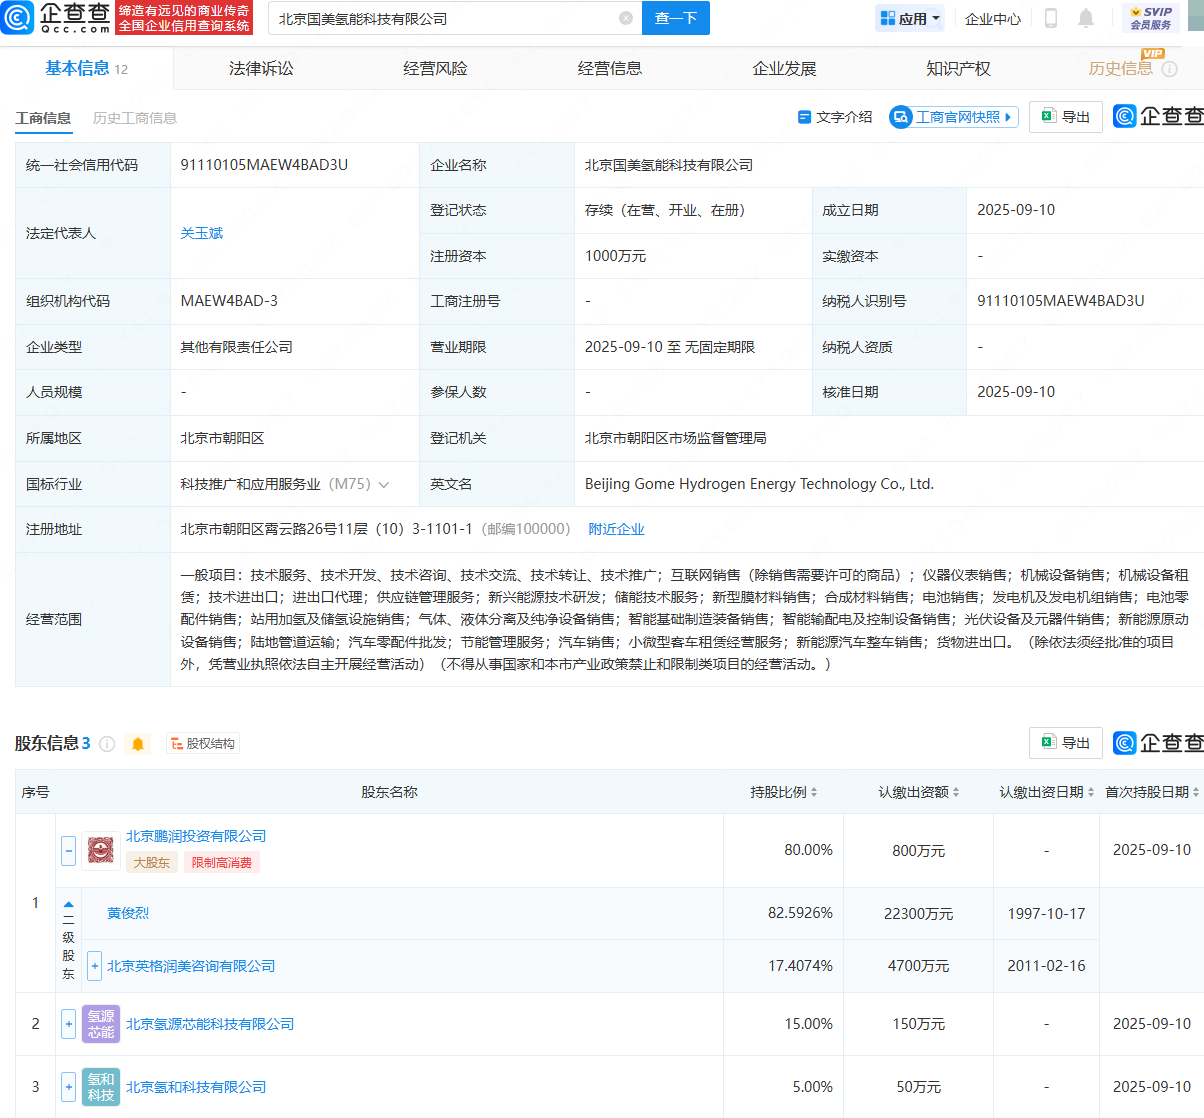The height and width of the screenshot is (1118, 1204).
Task: Expand 北京氢源芯能科技有限公司 shareholder row
Action: pyautogui.click(x=68, y=1024)
